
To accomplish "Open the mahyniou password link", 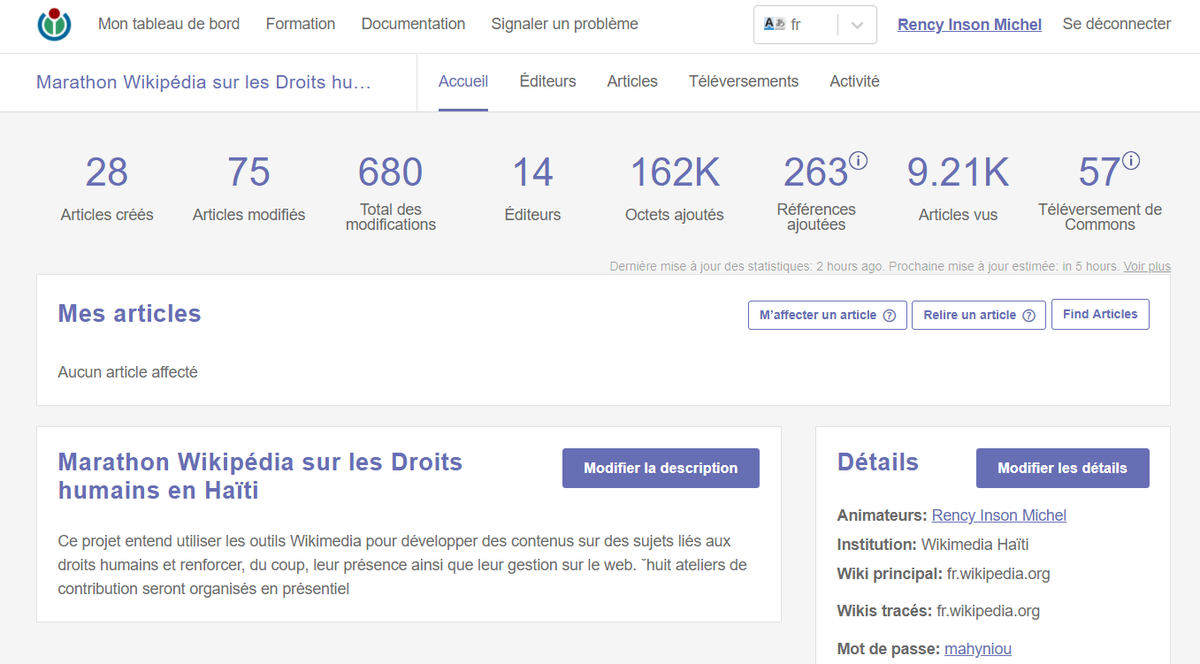I will pos(978,648).
